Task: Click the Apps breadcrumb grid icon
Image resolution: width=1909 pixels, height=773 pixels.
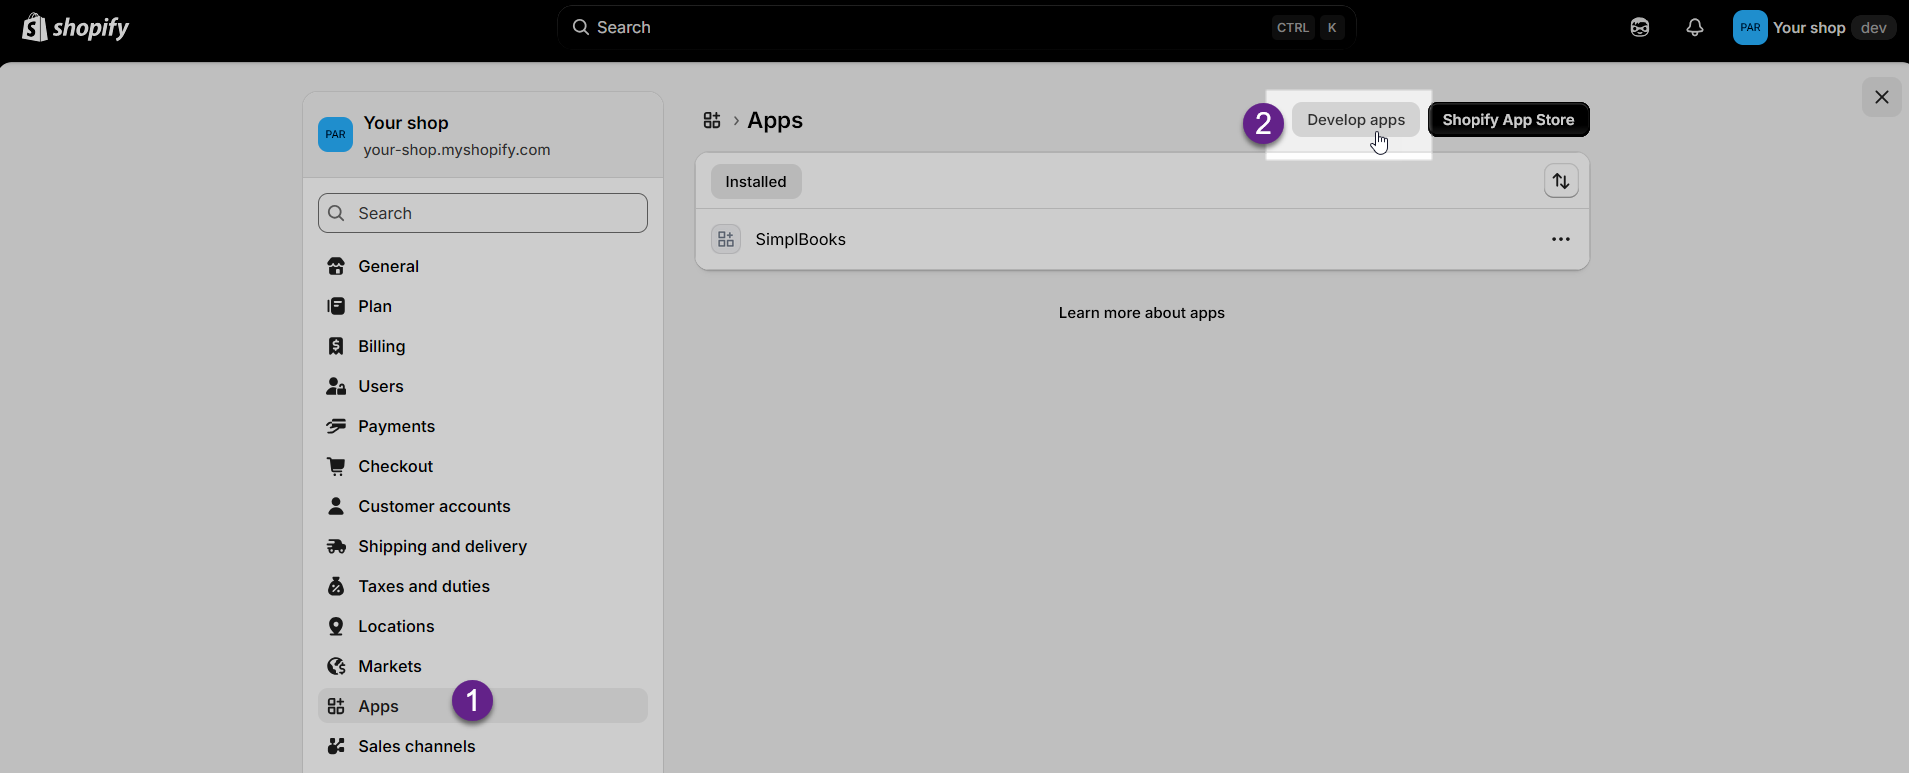Action: coord(712,120)
